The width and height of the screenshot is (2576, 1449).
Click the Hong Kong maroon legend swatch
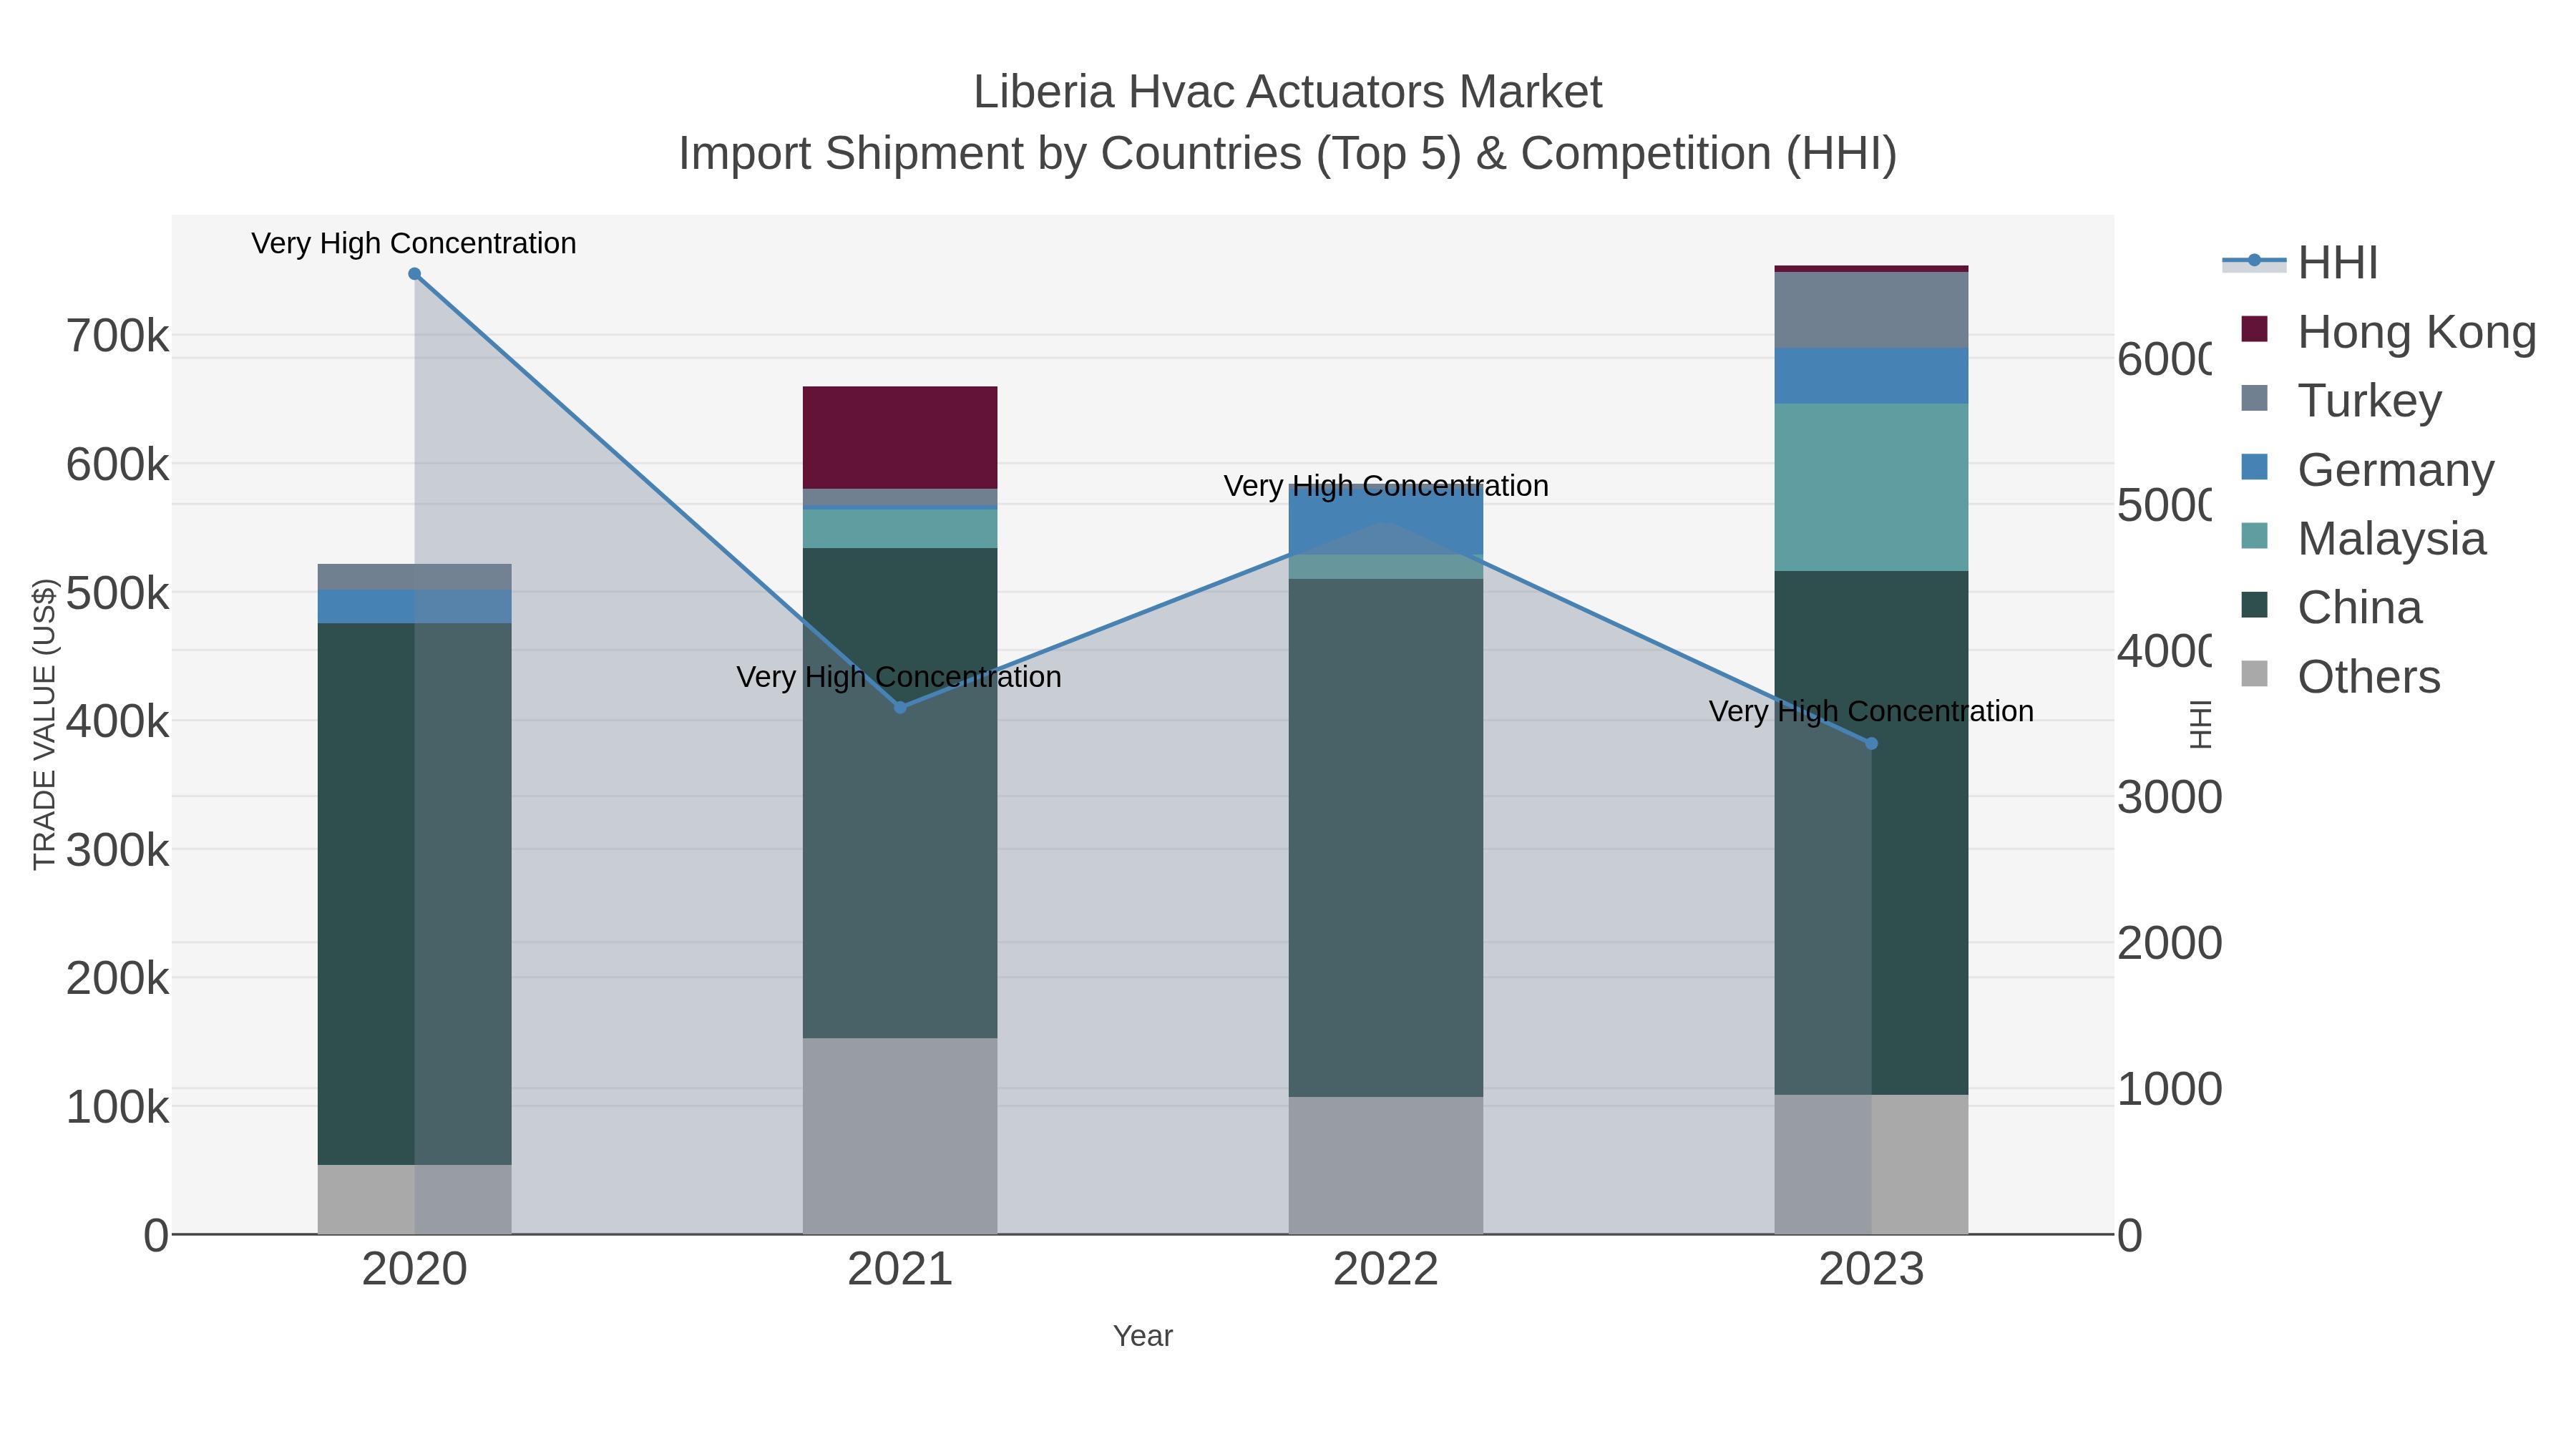(x=2255, y=329)
